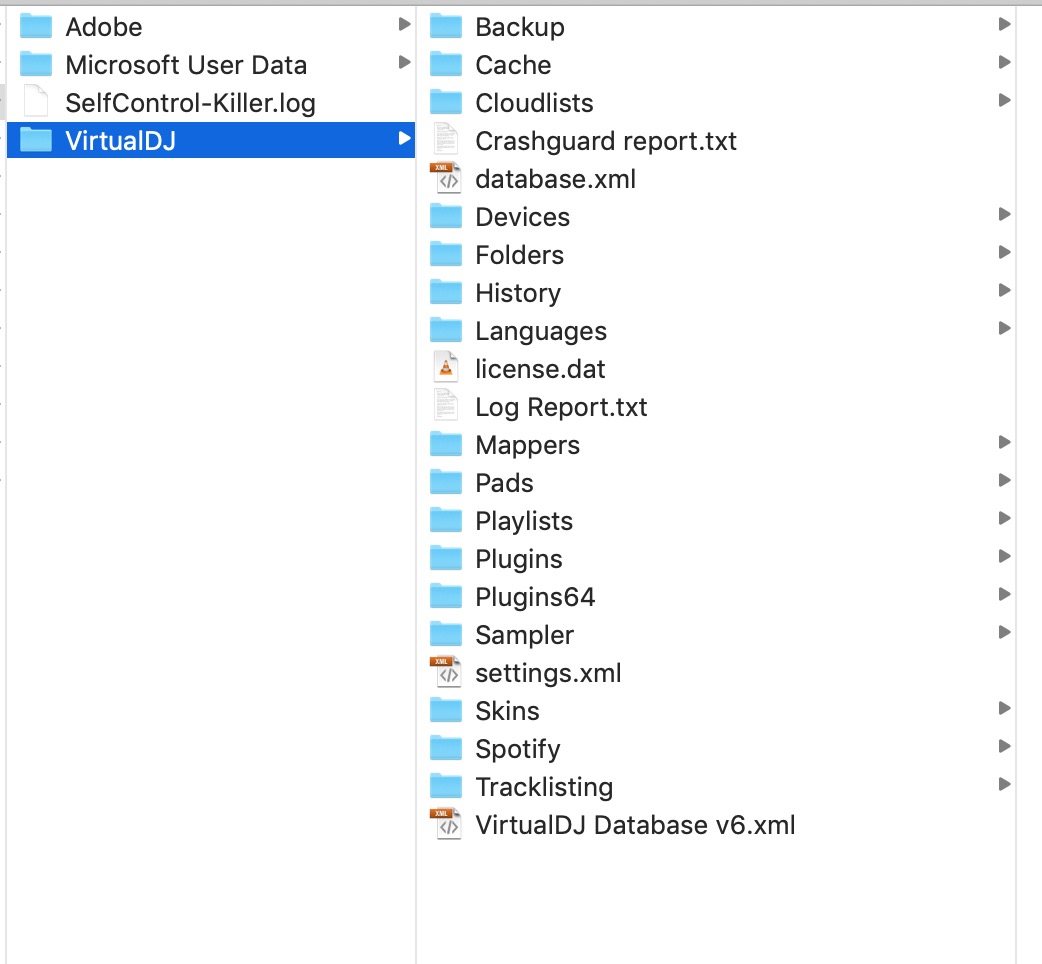This screenshot has width=1042, height=964.
Task: Select the Adobe folder name
Action: point(104,27)
